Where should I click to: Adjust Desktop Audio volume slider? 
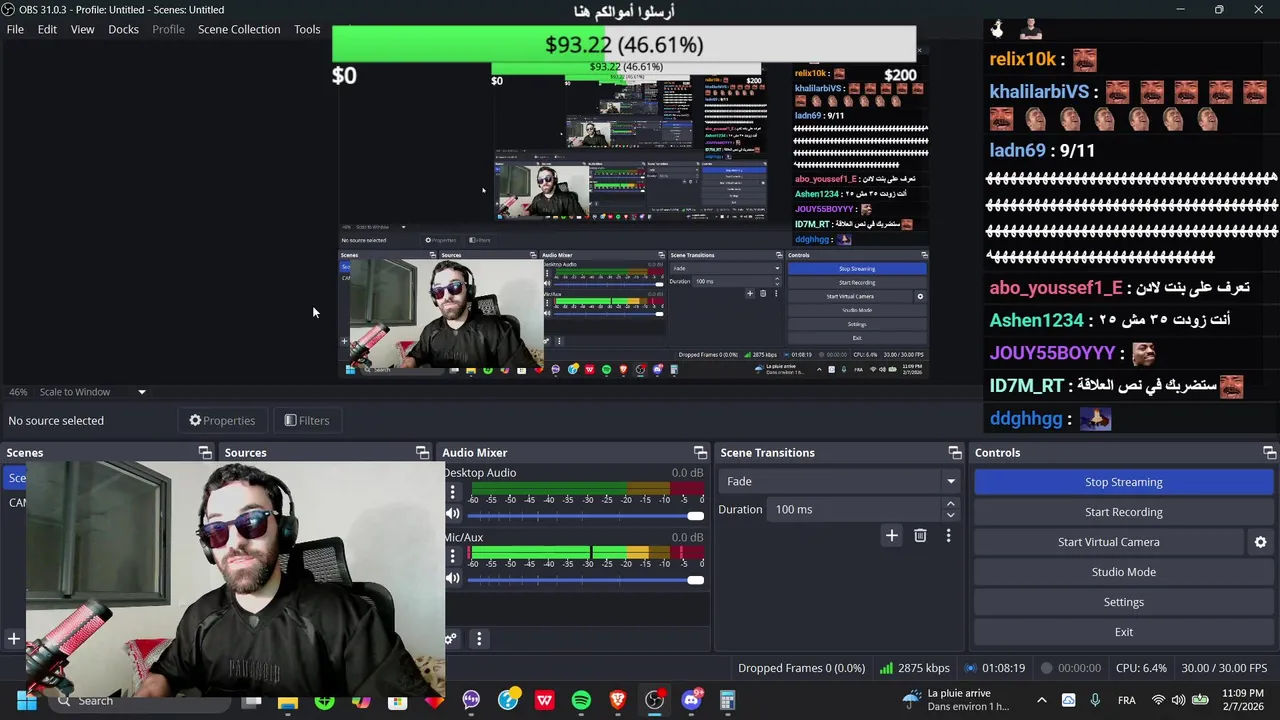click(586, 515)
